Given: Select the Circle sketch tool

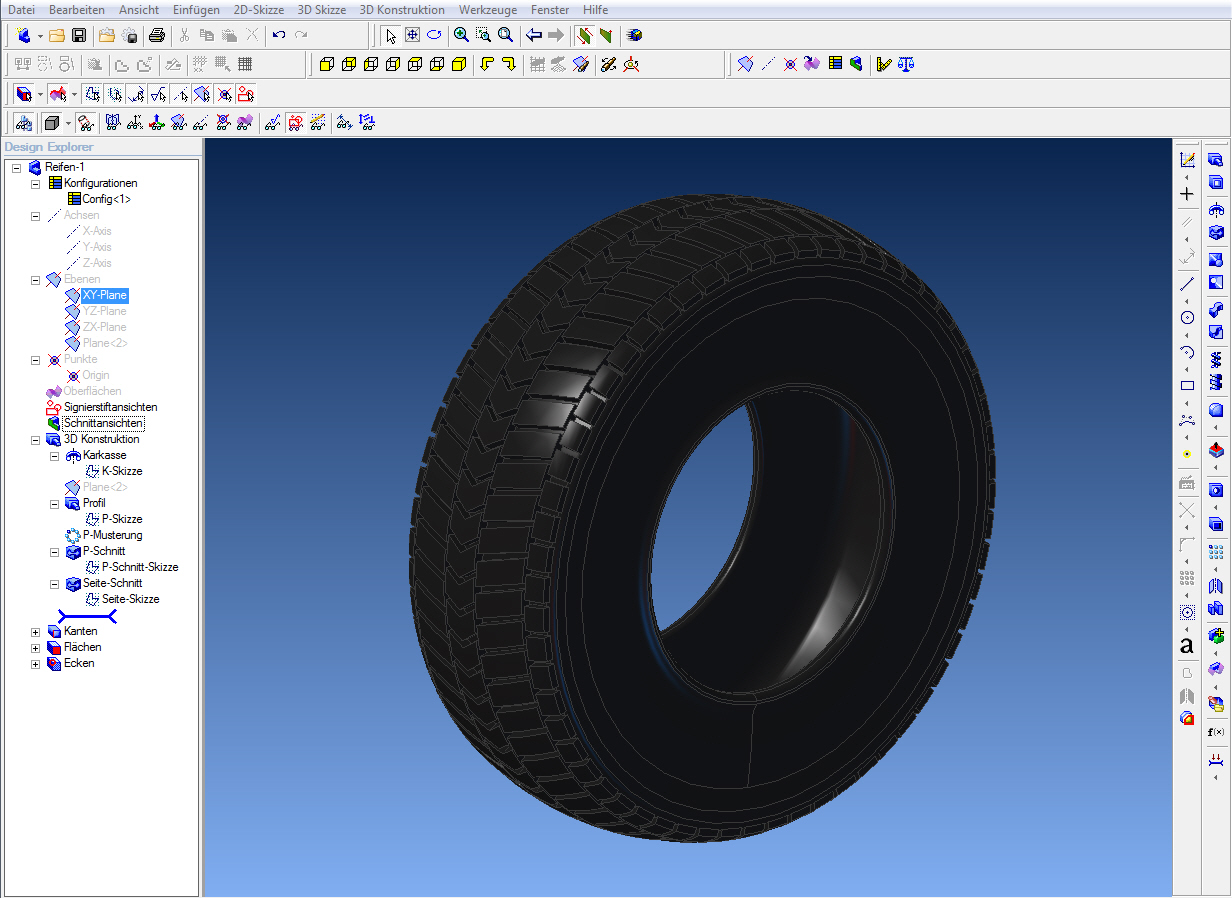Looking at the screenshot, I should tap(1187, 318).
